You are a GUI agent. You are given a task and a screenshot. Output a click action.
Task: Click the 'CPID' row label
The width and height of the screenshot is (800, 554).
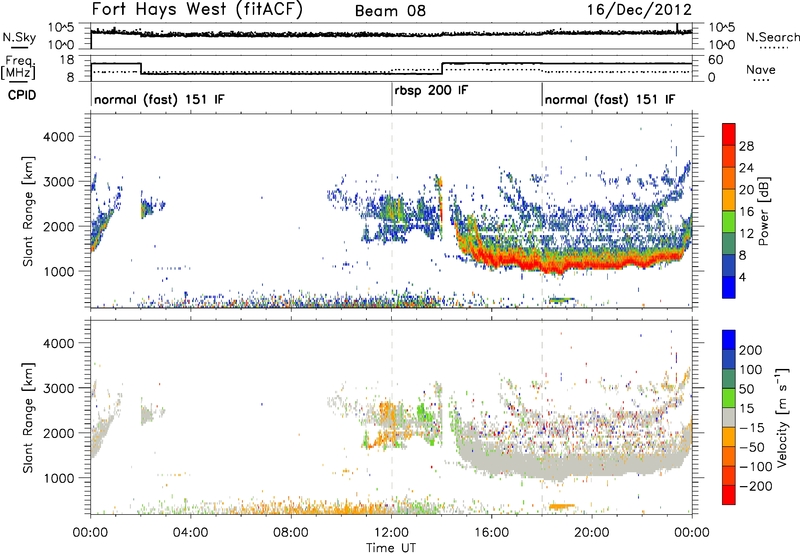(x=22, y=95)
